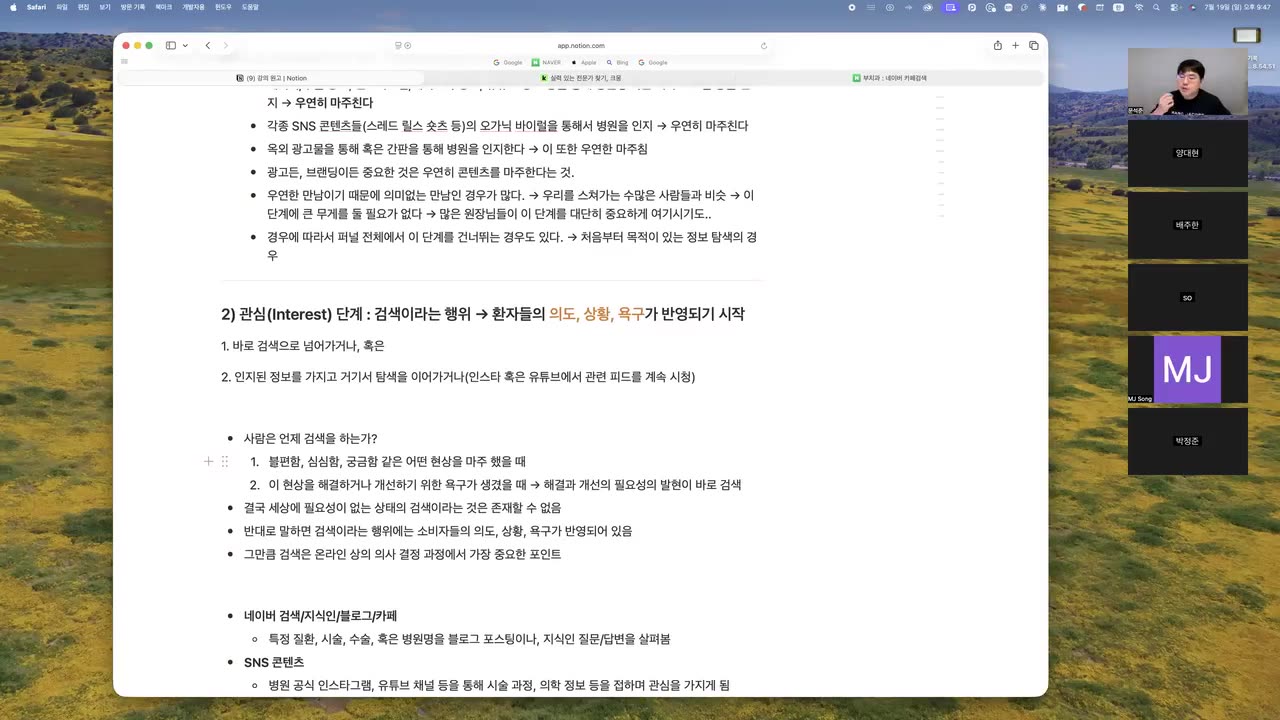Open the Safari menu in the menu bar
1280x720 pixels.
point(36,7)
